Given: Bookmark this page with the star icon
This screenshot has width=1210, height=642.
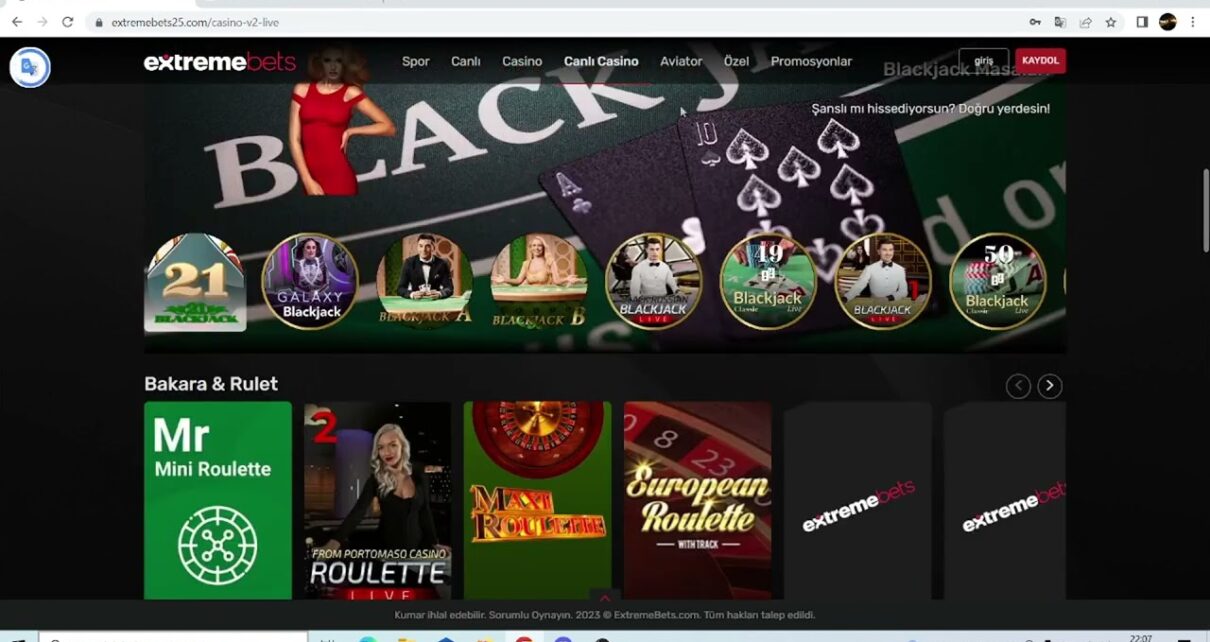Looking at the screenshot, I should 1111,22.
